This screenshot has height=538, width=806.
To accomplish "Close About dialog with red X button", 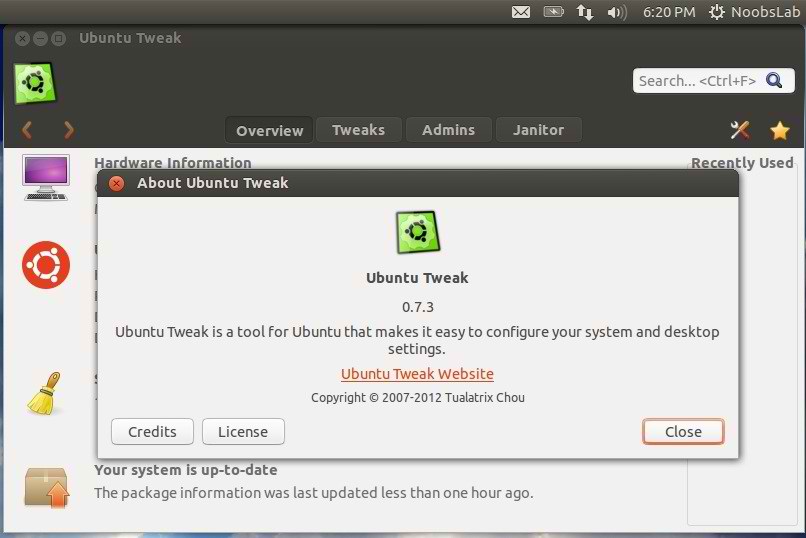I will pyautogui.click(x=117, y=183).
